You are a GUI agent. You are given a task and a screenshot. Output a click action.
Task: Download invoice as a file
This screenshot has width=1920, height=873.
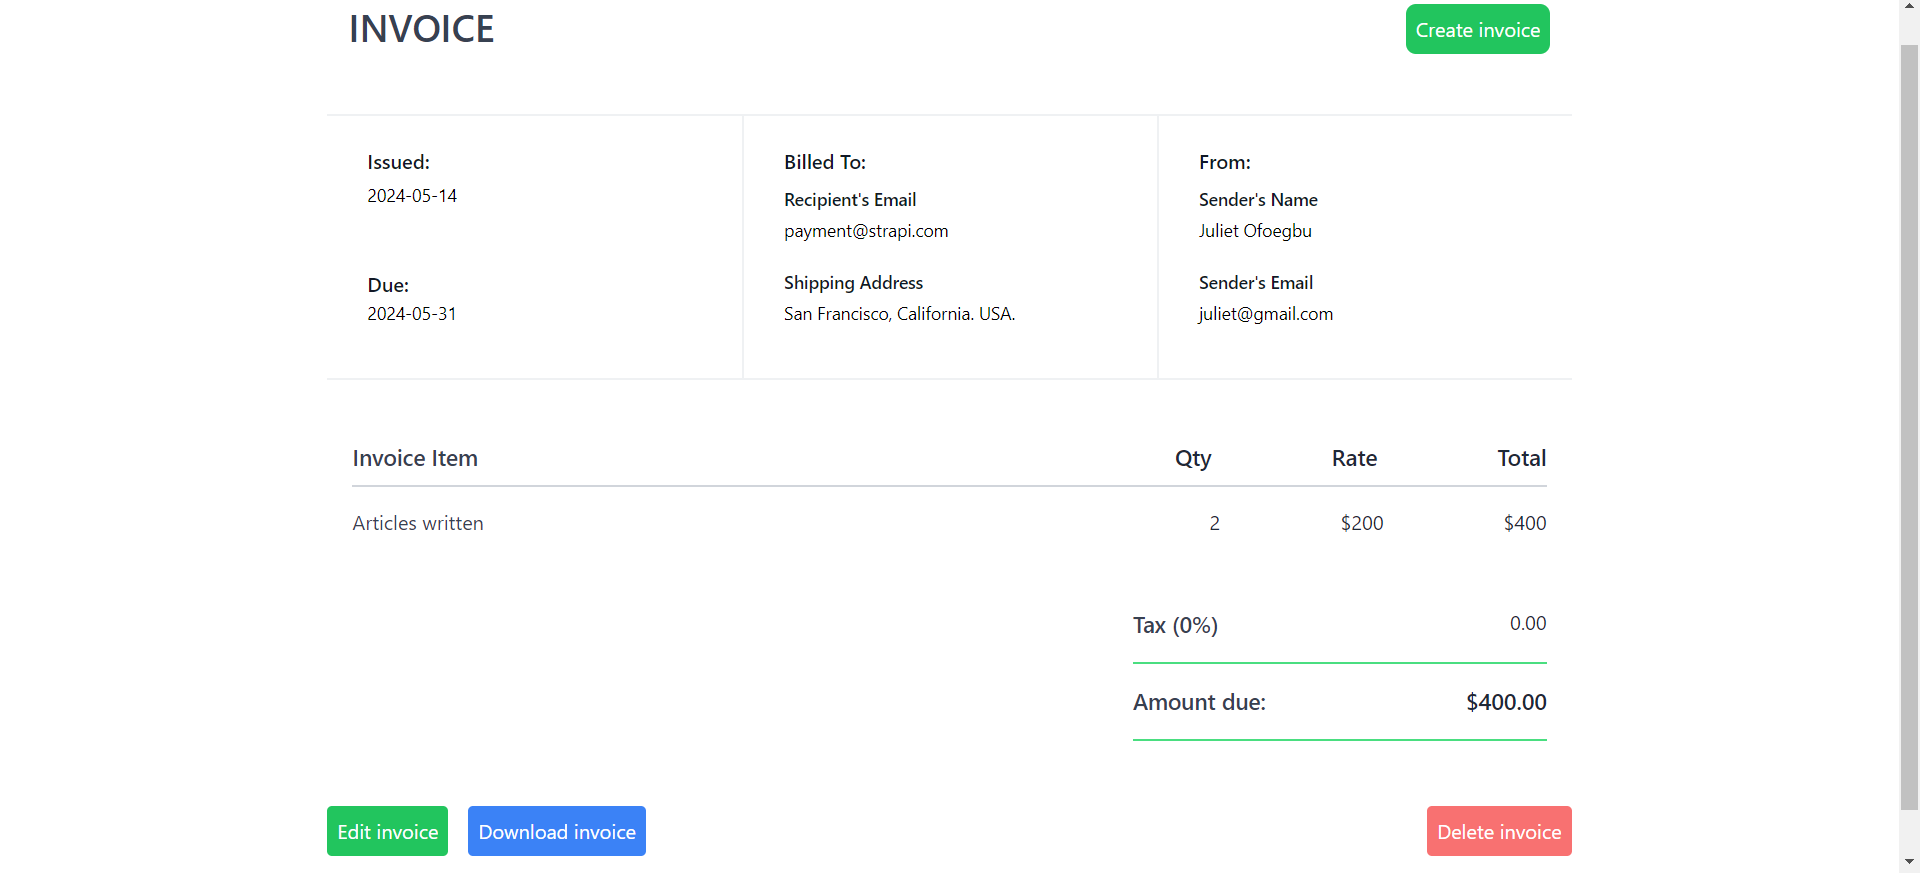[557, 831]
